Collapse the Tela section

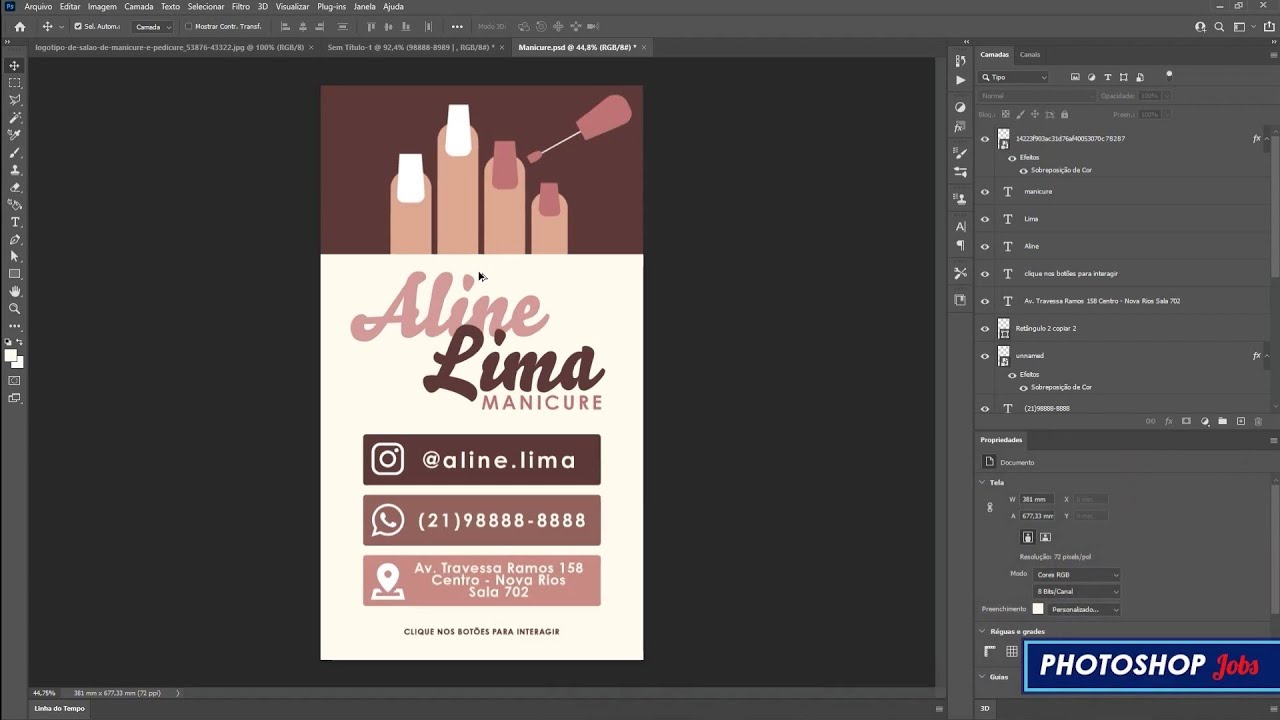[982, 482]
